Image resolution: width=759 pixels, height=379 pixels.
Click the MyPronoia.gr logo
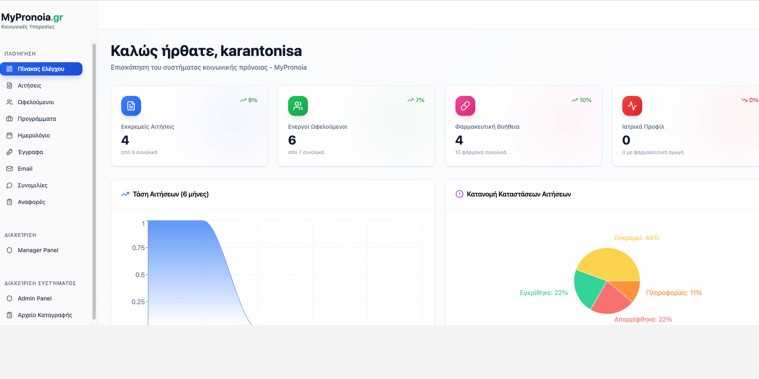[32, 17]
